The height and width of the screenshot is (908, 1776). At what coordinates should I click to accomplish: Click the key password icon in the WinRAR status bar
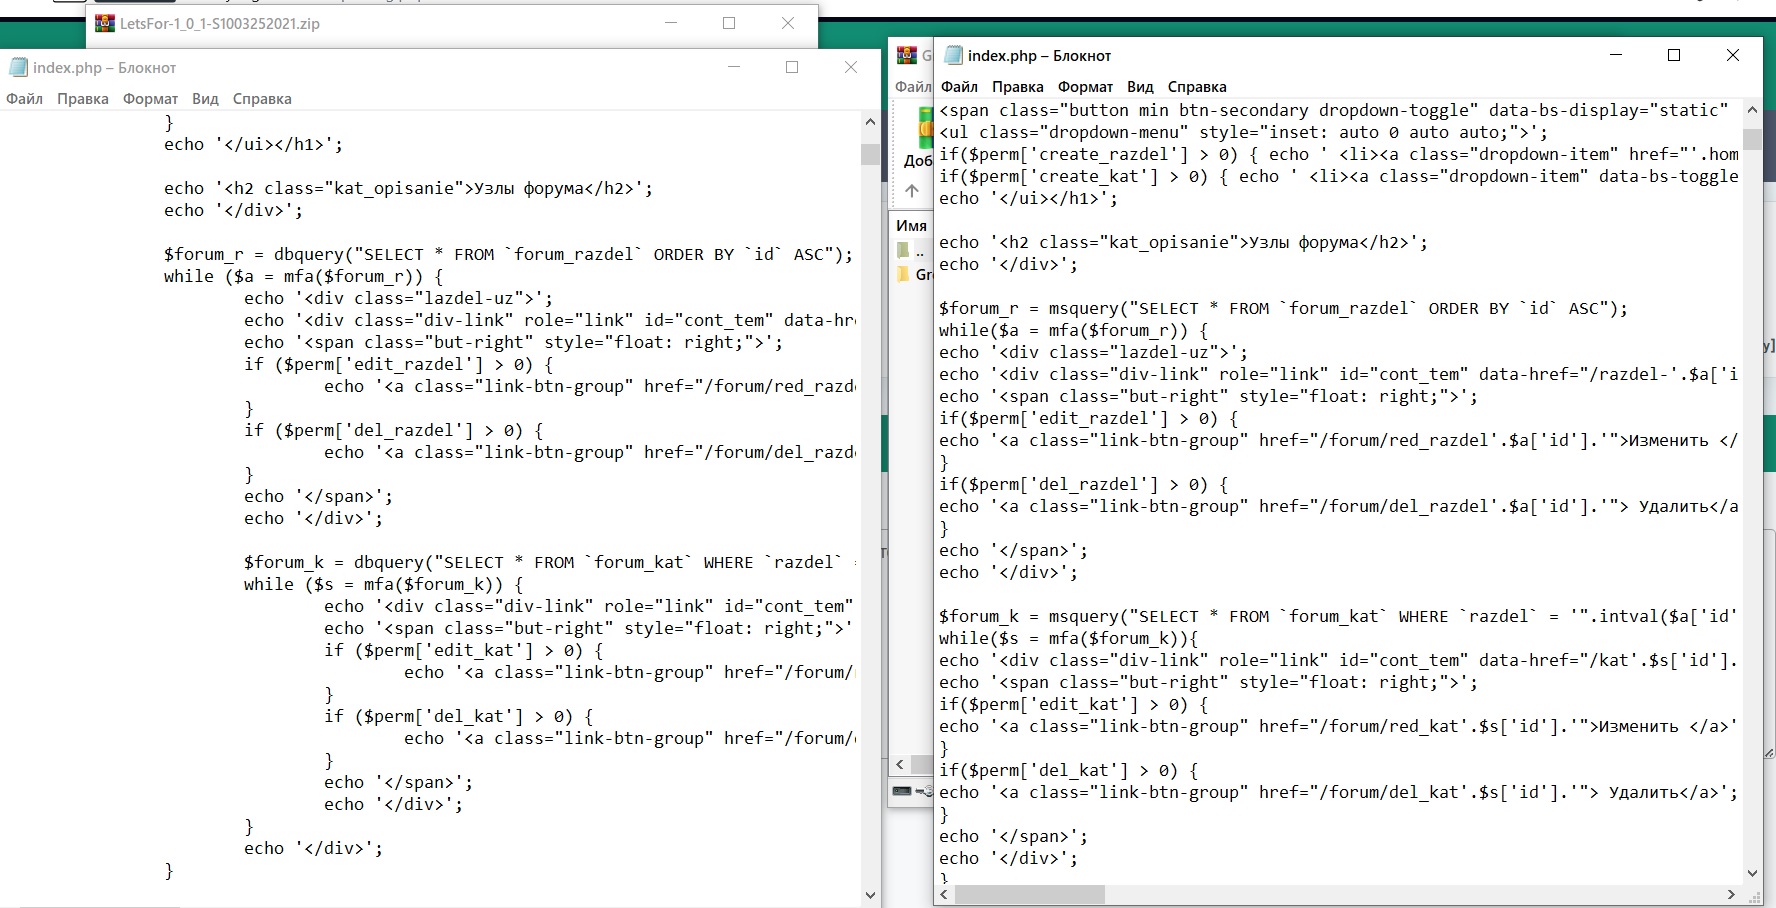[x=925, y=791]
